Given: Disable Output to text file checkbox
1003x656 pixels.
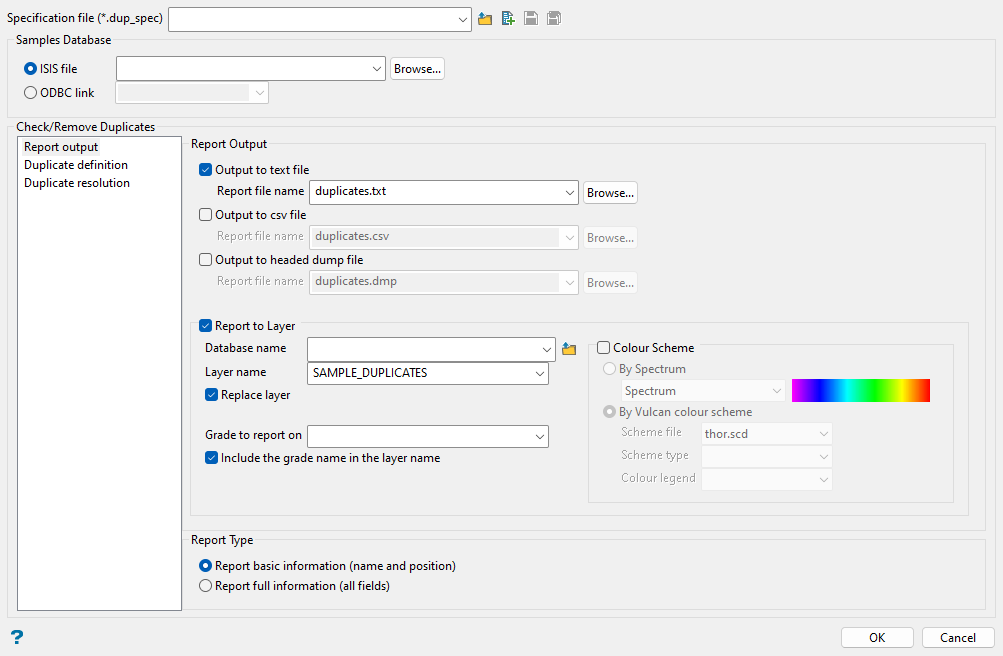Looking at the screenshot, I should [x=206, y=170].
